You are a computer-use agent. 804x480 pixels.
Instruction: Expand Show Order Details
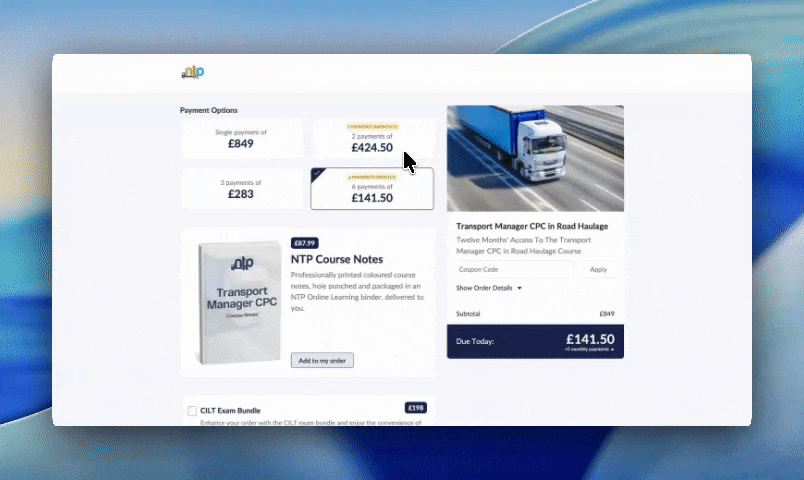click(x=485, y=288)
